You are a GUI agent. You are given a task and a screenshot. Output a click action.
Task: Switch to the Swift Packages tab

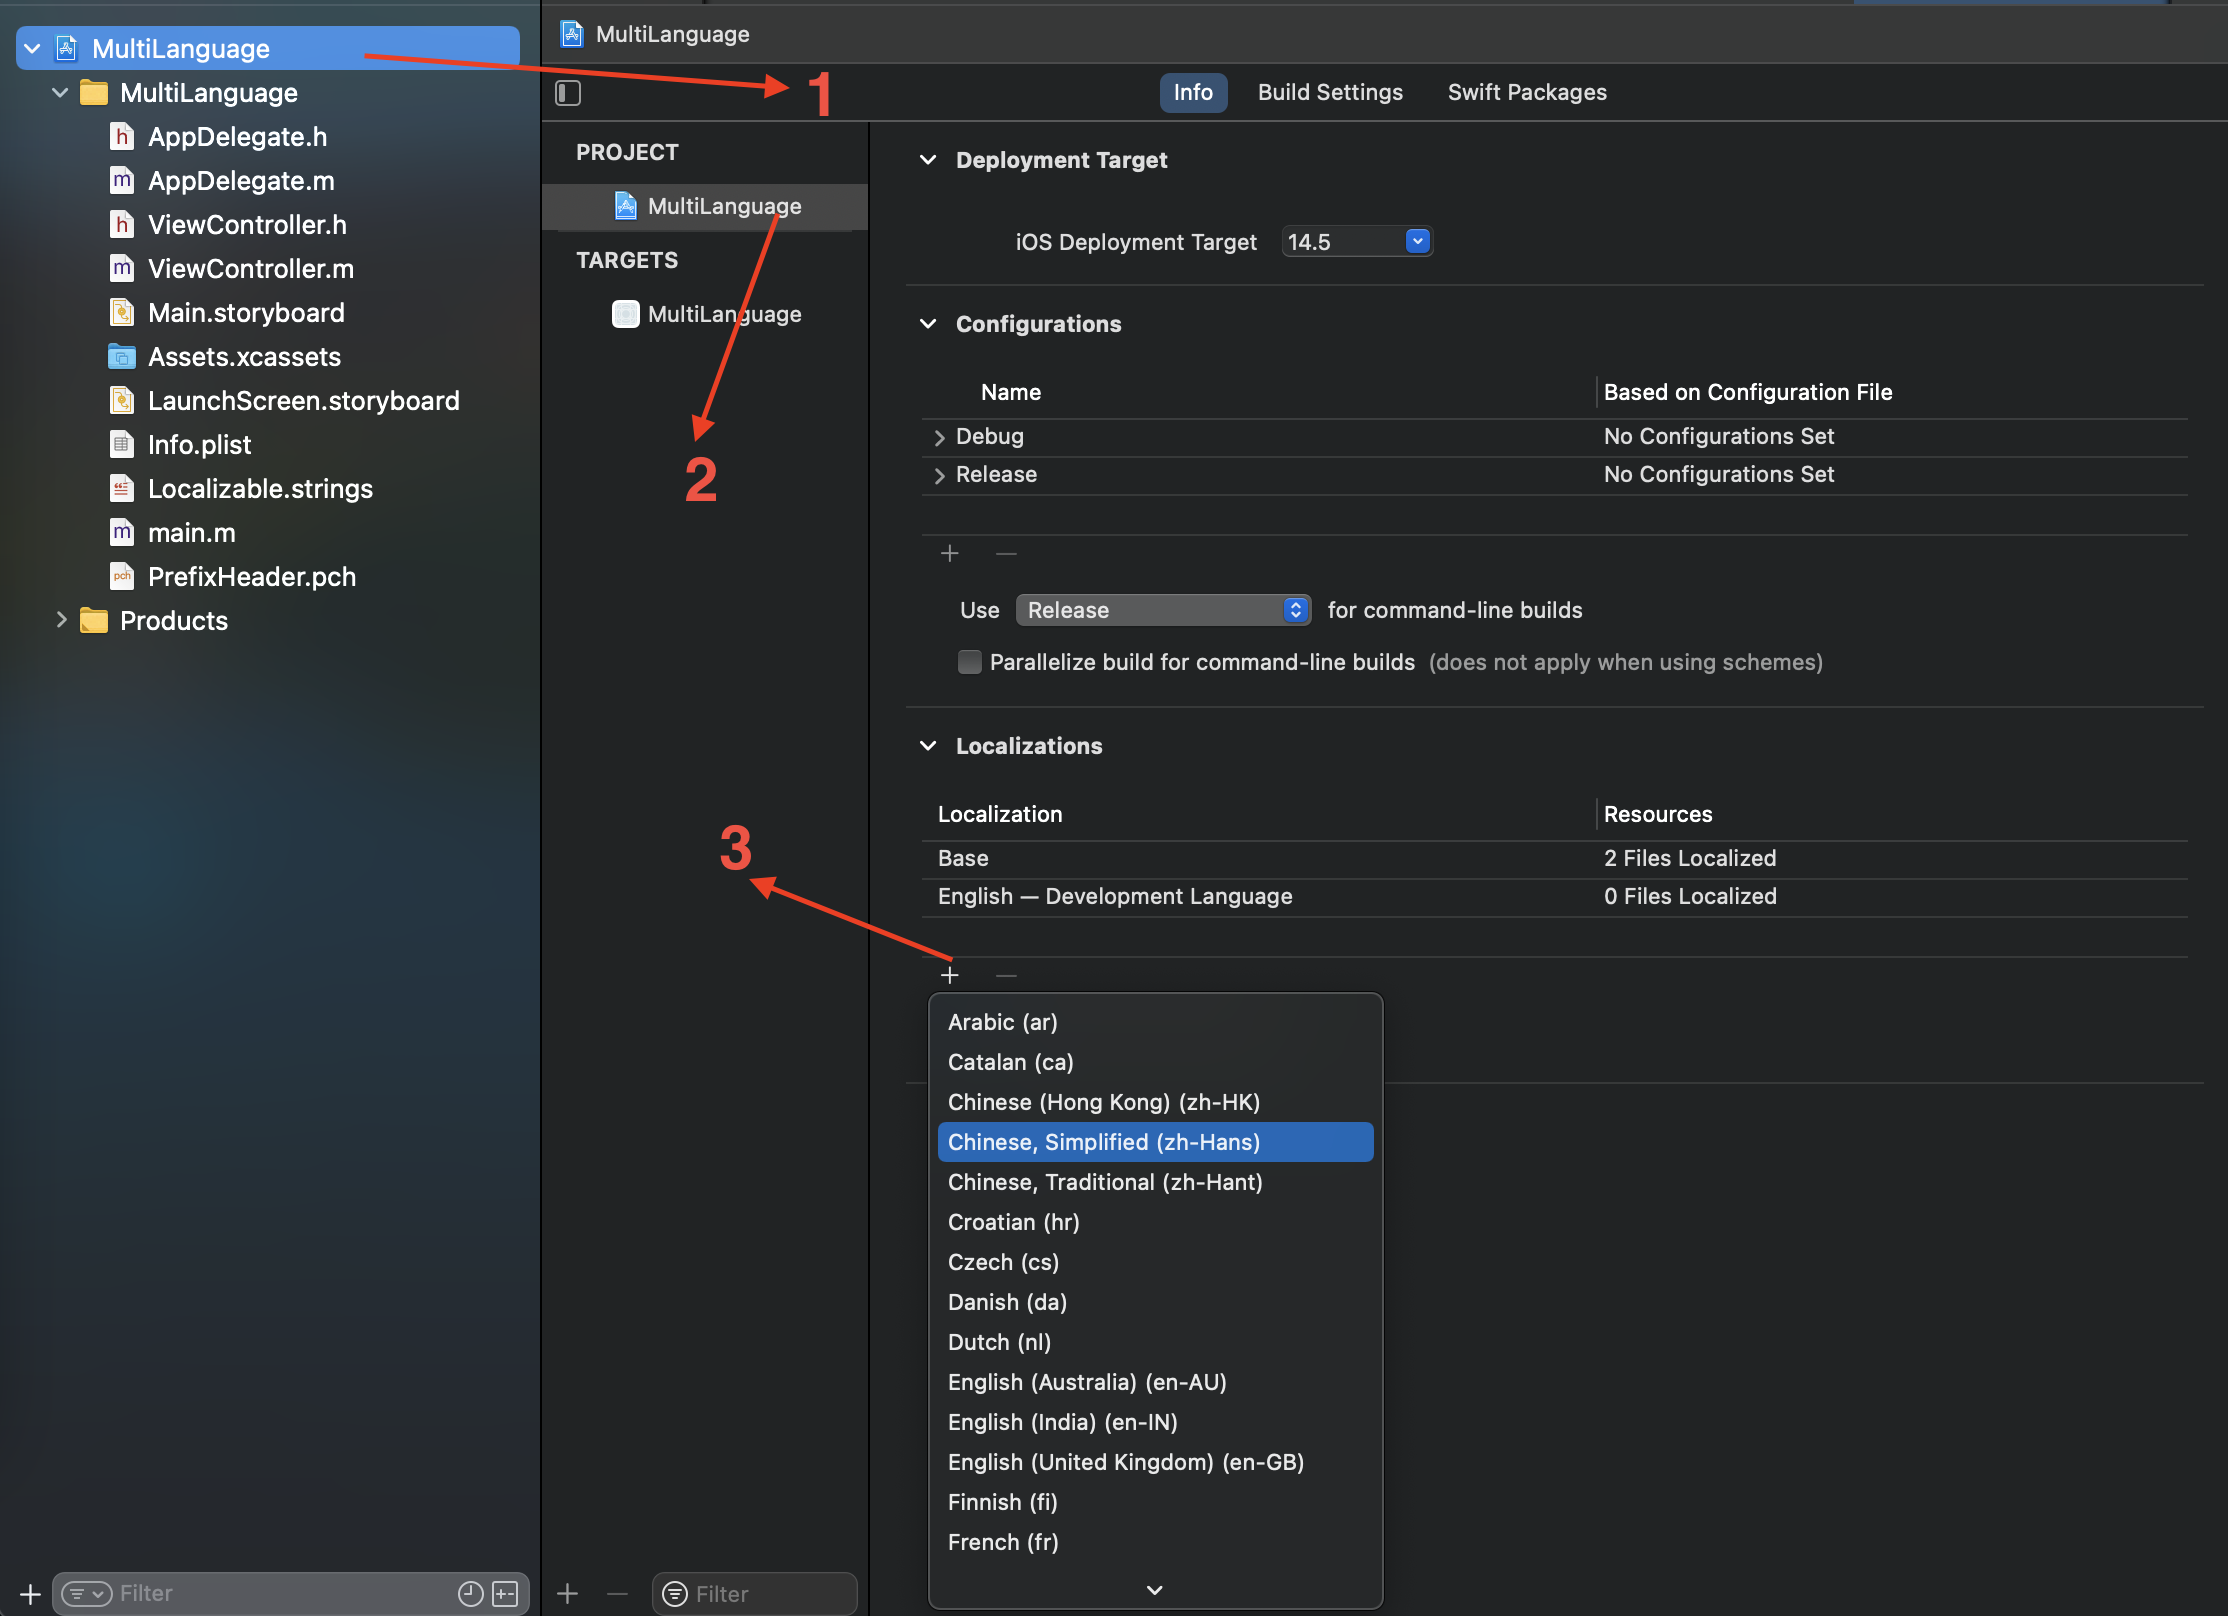(1527, 93)
